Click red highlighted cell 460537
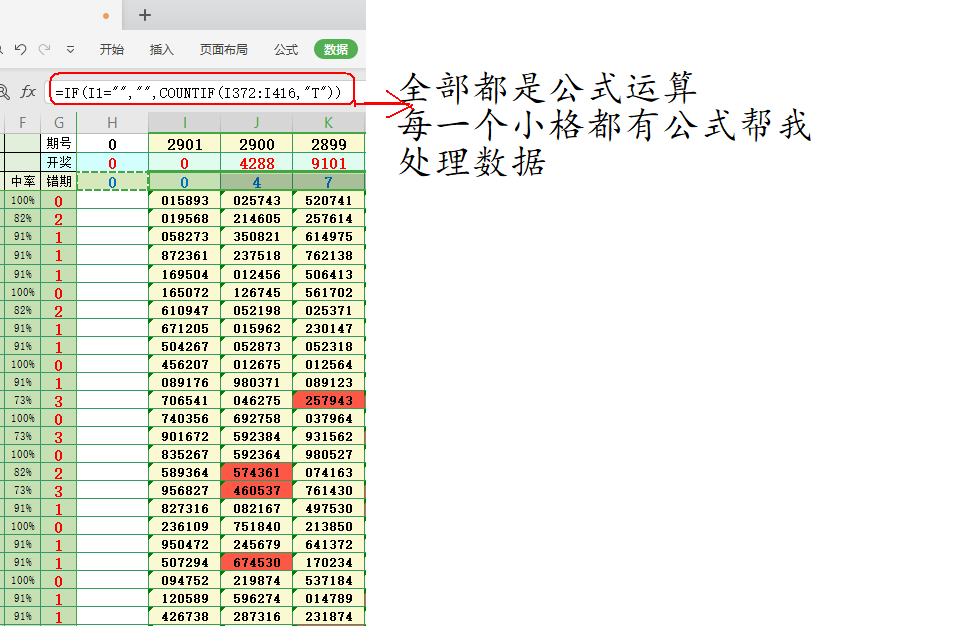This screenshot has width=972, height=632. 257,490
